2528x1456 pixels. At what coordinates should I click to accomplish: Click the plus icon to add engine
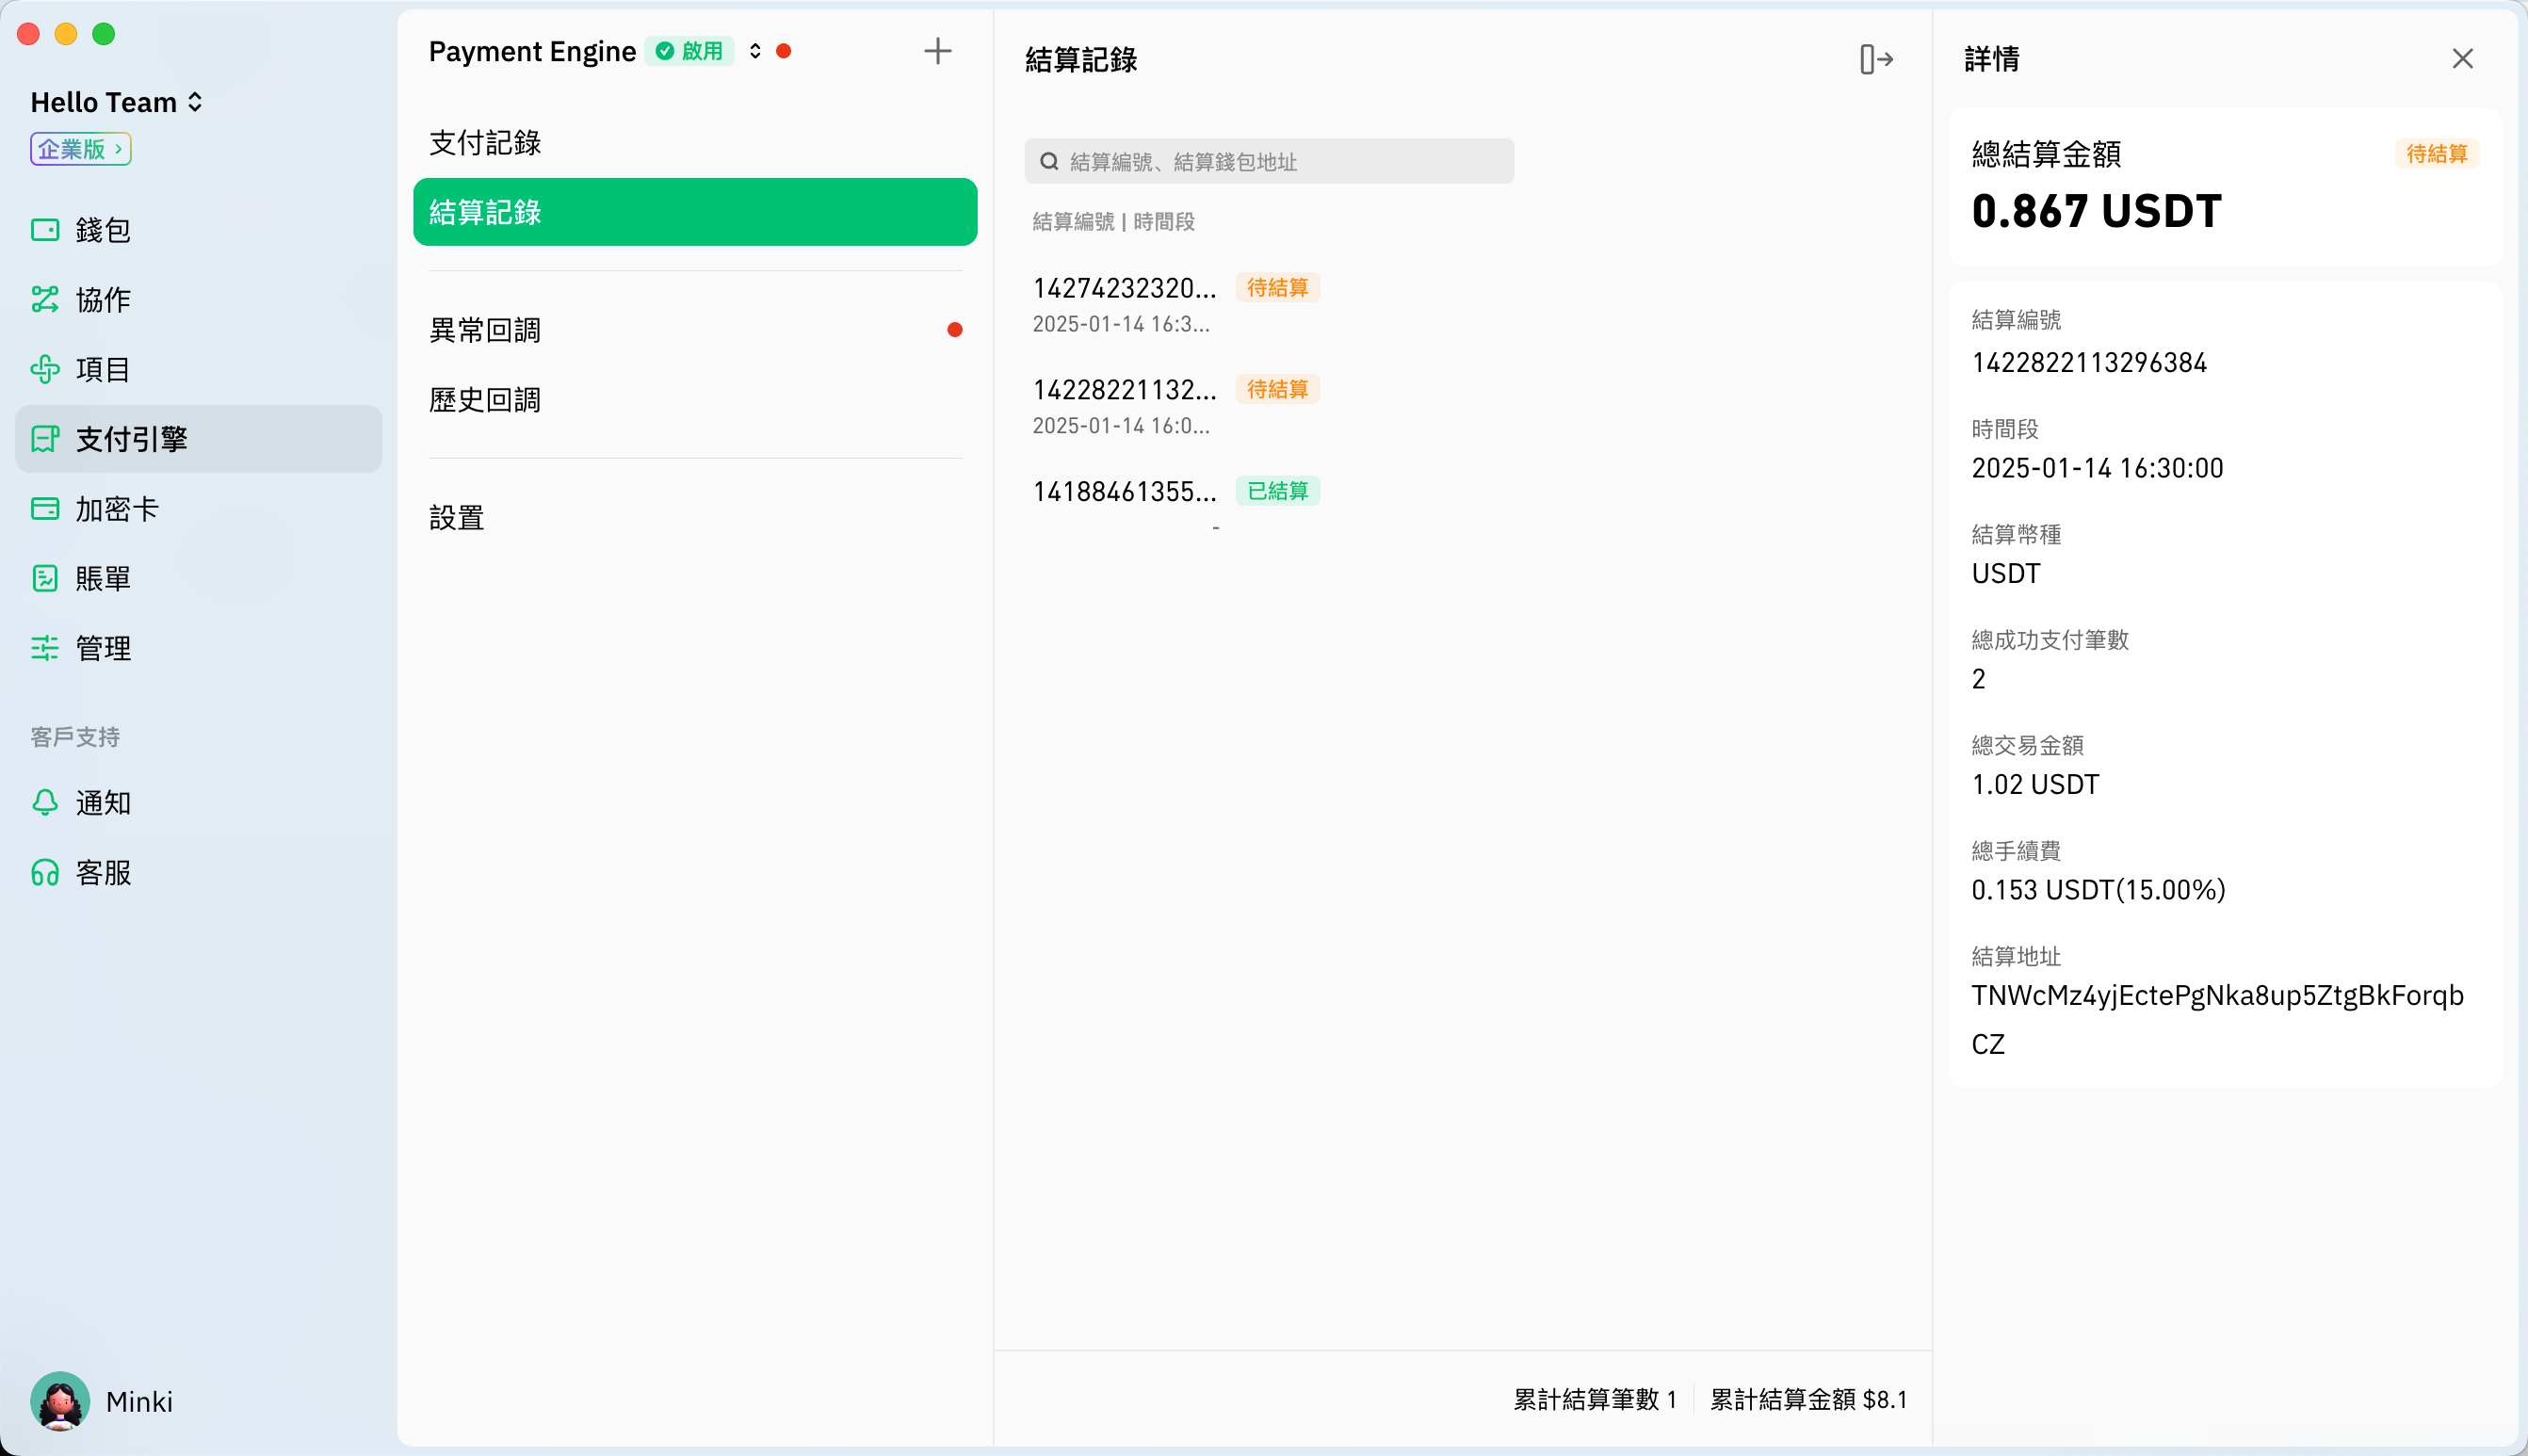pyautogui.click(x=937, y=51)
